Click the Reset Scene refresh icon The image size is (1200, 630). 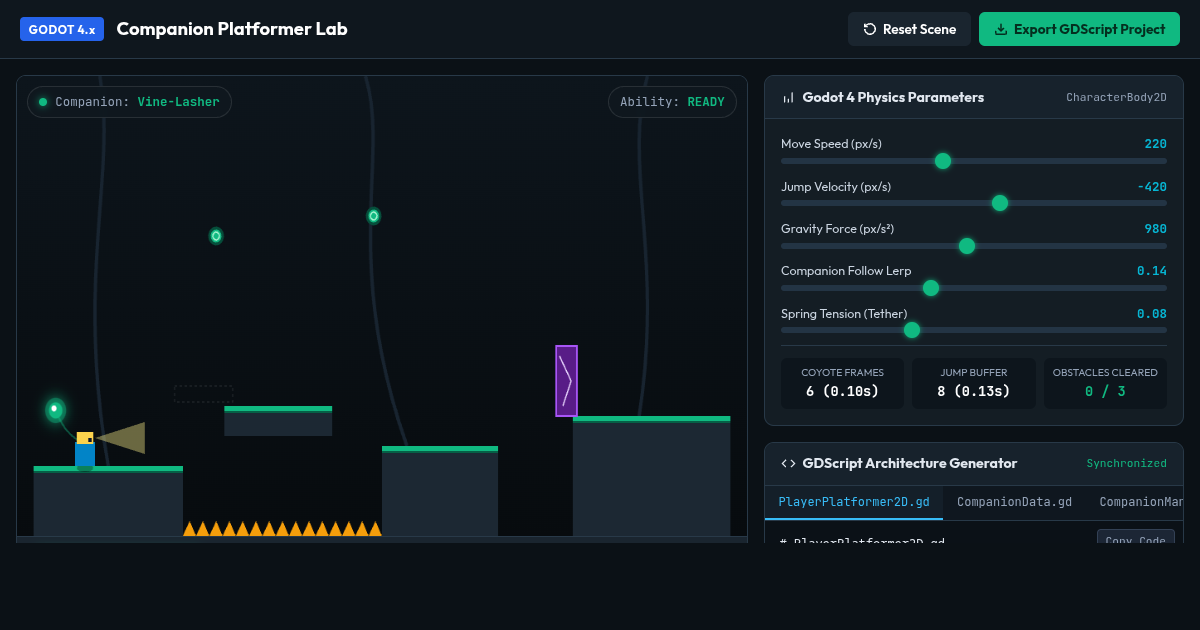[x=869, y=29]
